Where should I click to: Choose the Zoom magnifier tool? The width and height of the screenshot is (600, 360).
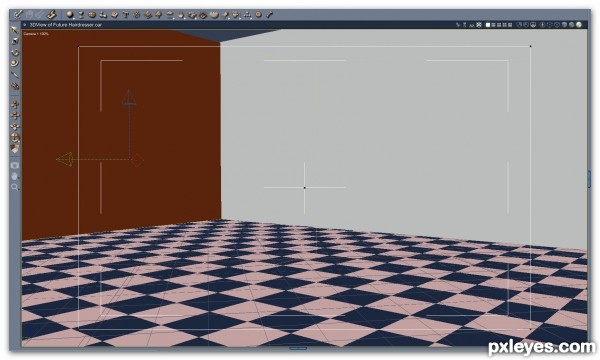click(x=15, y=187)
